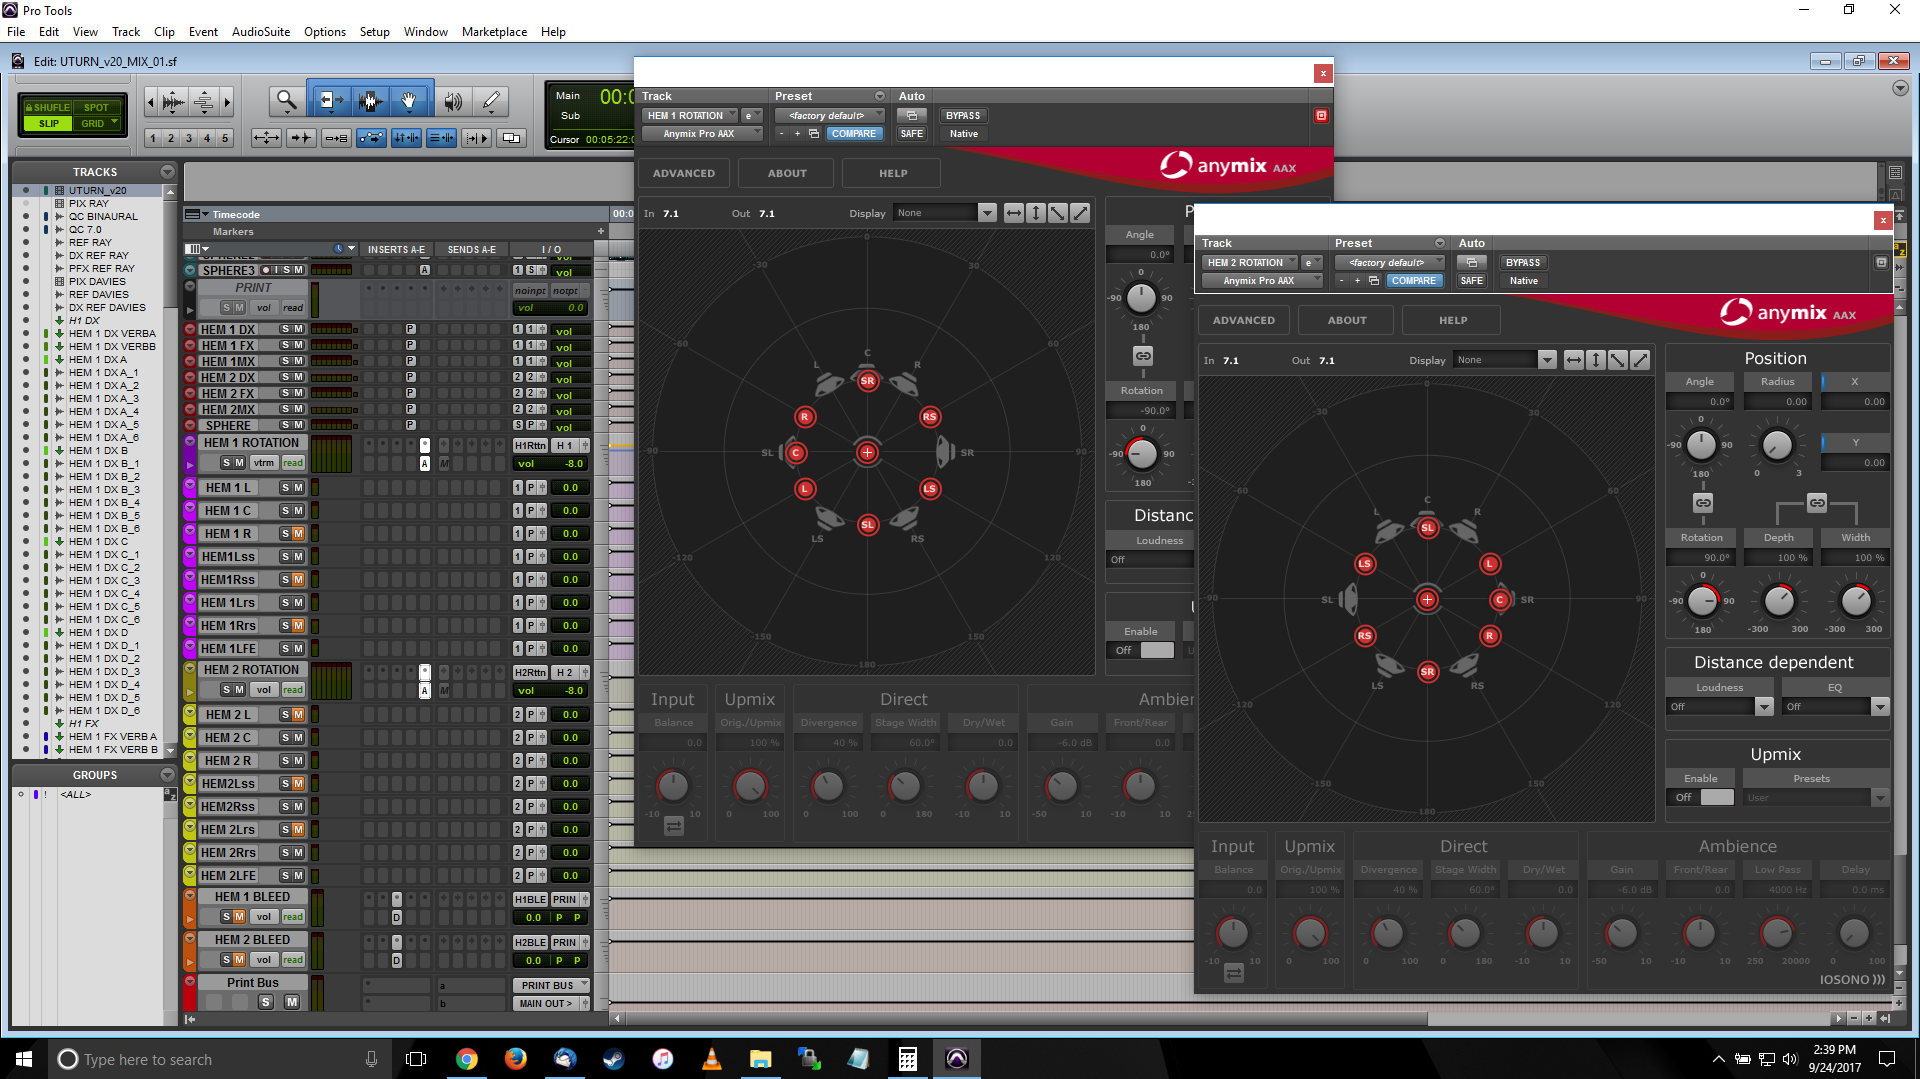
Task: Click the red target button in HEM 1 plugin
Action: pyautogui.click(x=1321, y=116)
